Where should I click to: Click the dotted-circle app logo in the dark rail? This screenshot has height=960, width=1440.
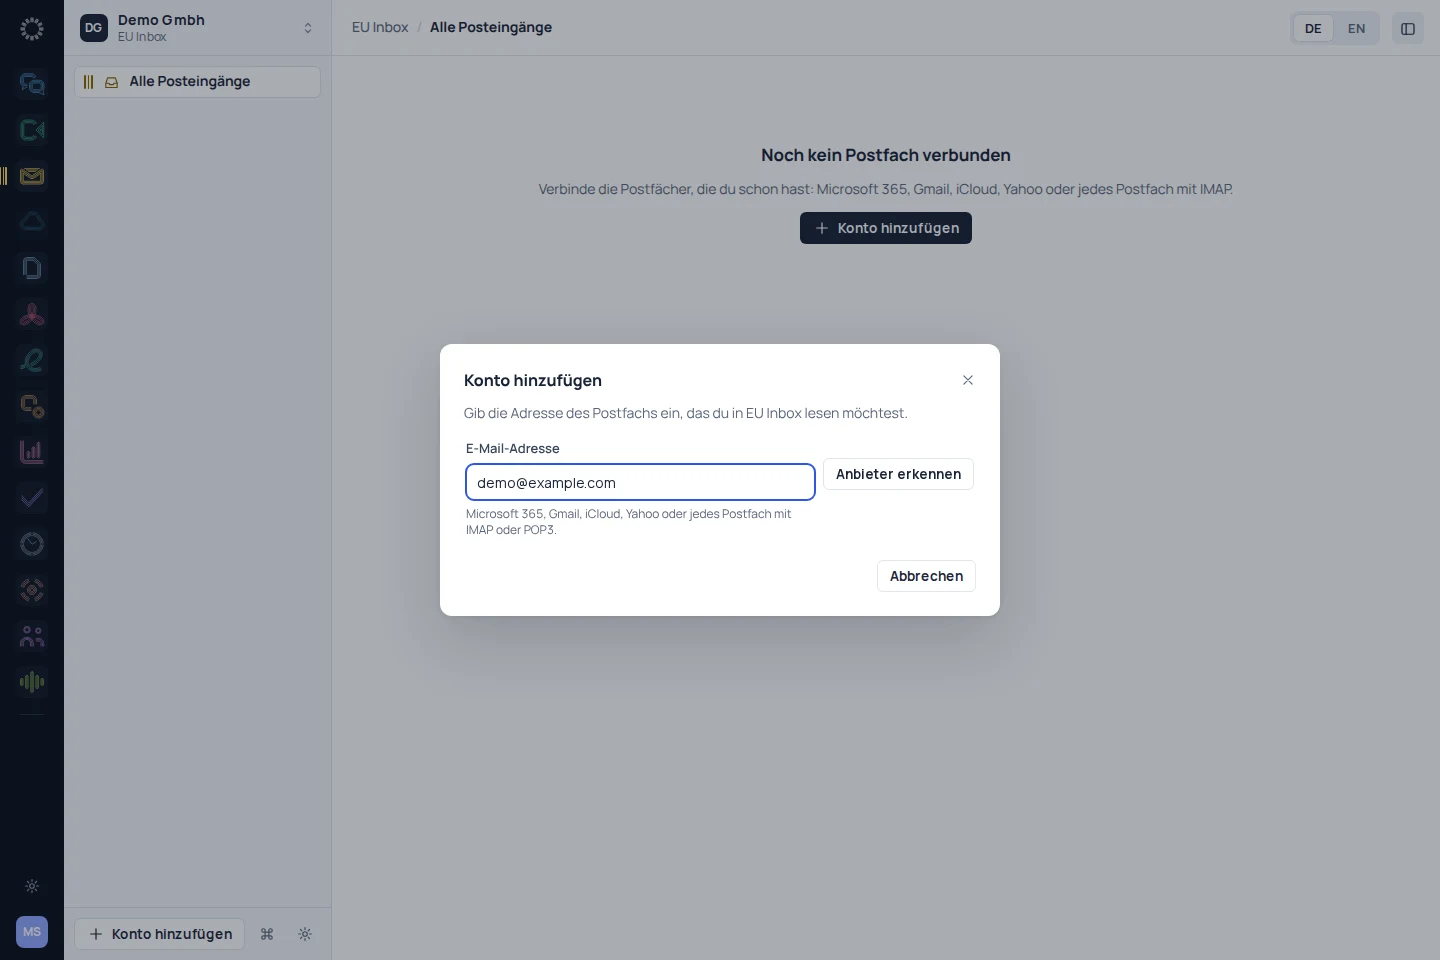click(32, 29)
